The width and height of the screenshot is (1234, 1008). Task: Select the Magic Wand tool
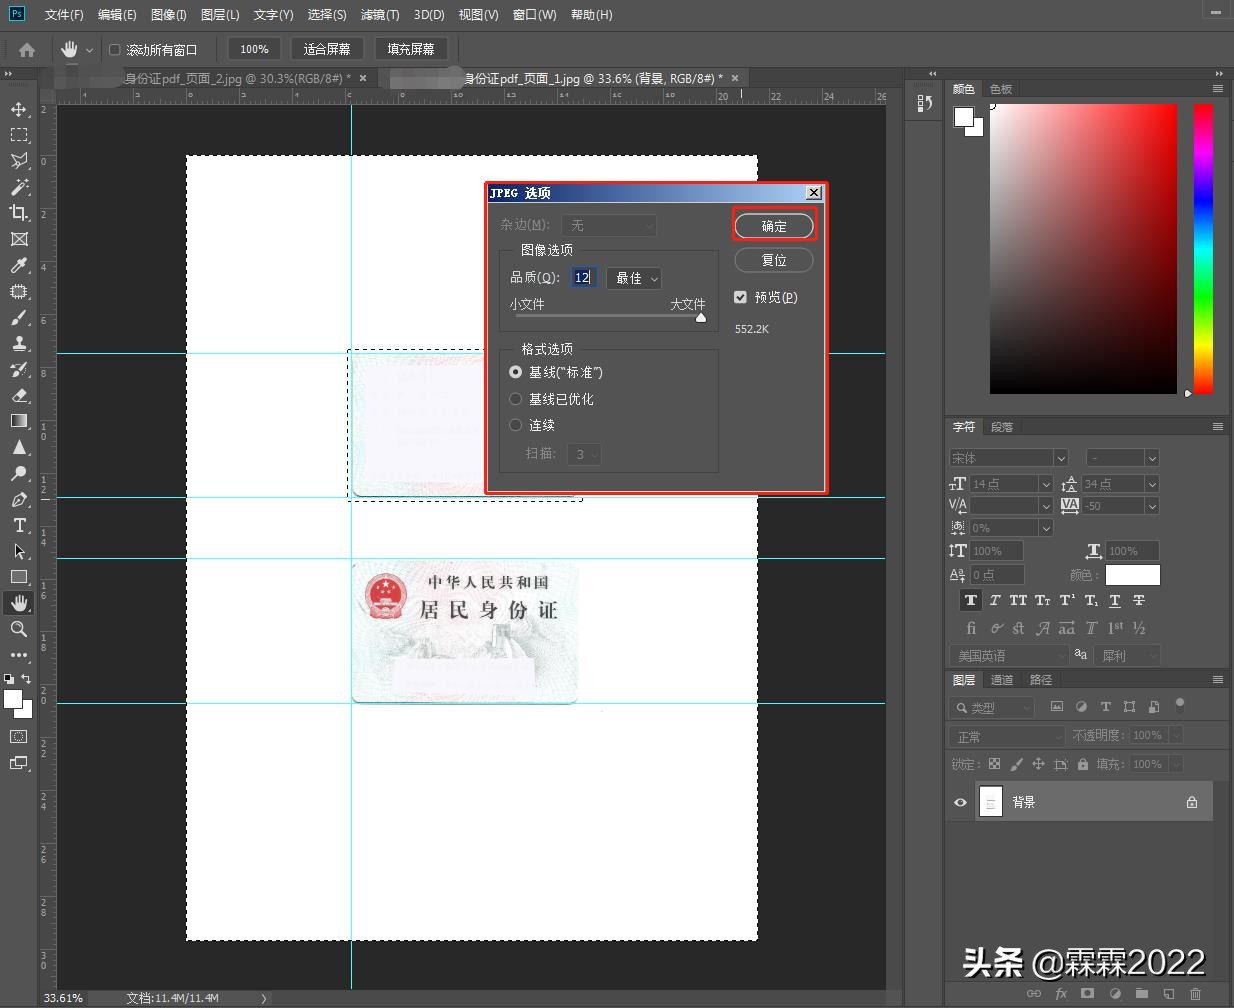point(19,187)
